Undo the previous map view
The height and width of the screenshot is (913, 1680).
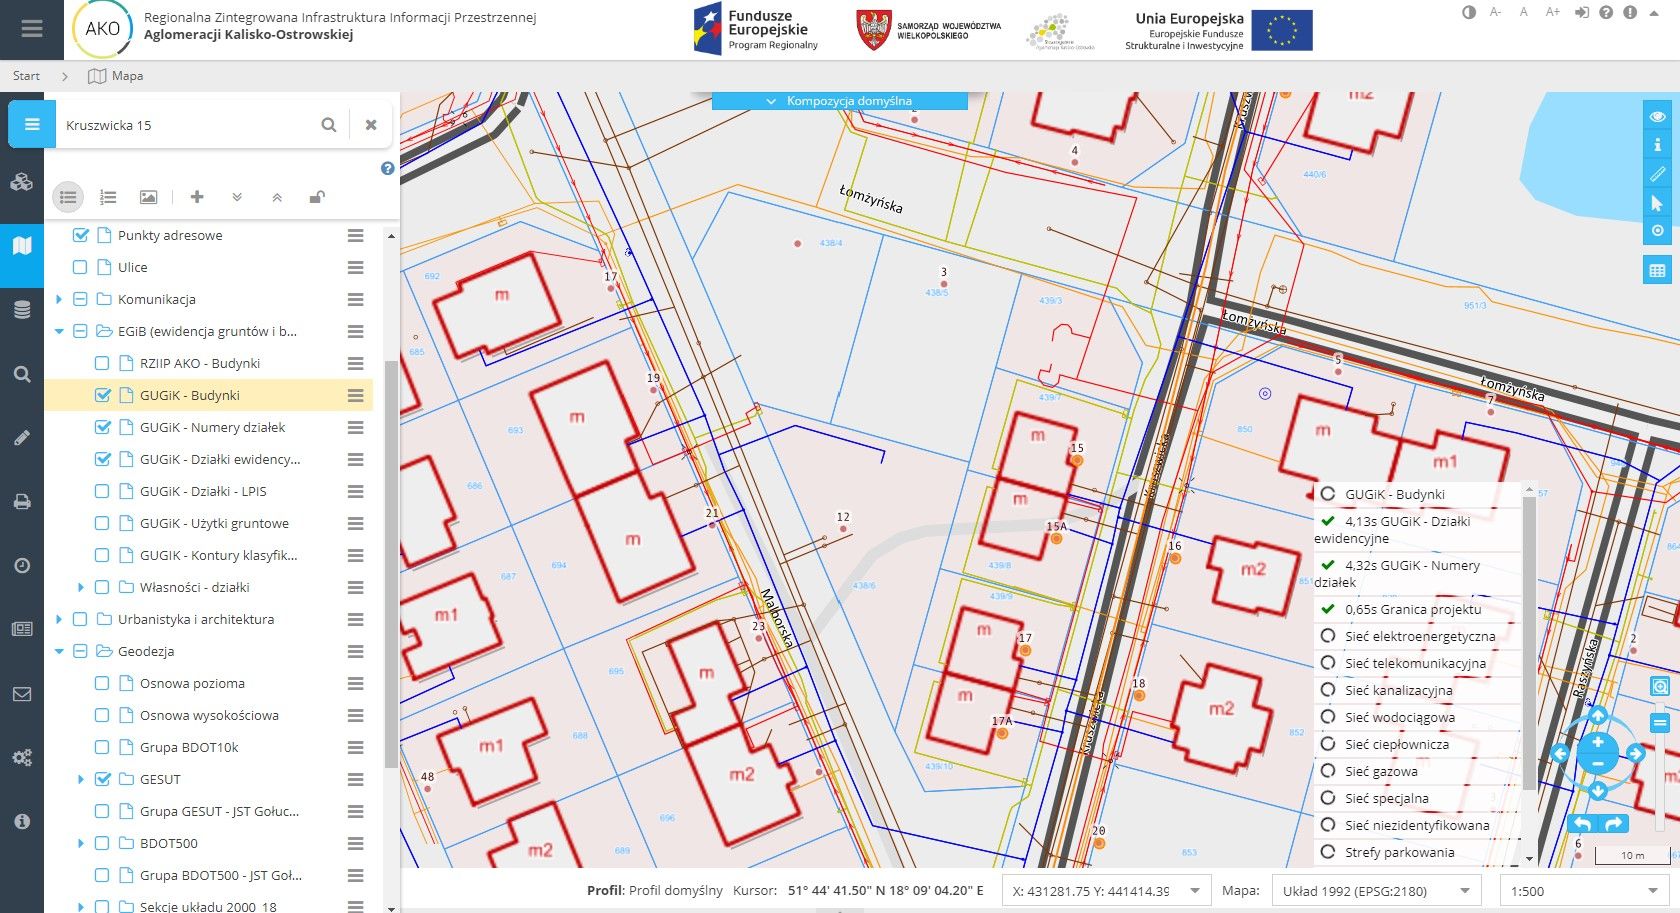[1582, 824]
